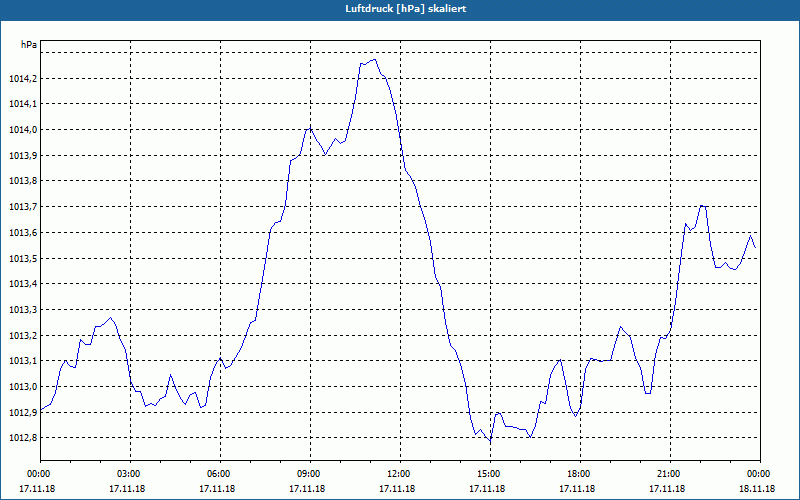Select the 1013,7 y-axis label
Image resolution: width=800 pixels, height=500 pixels.
coord(23,207)
